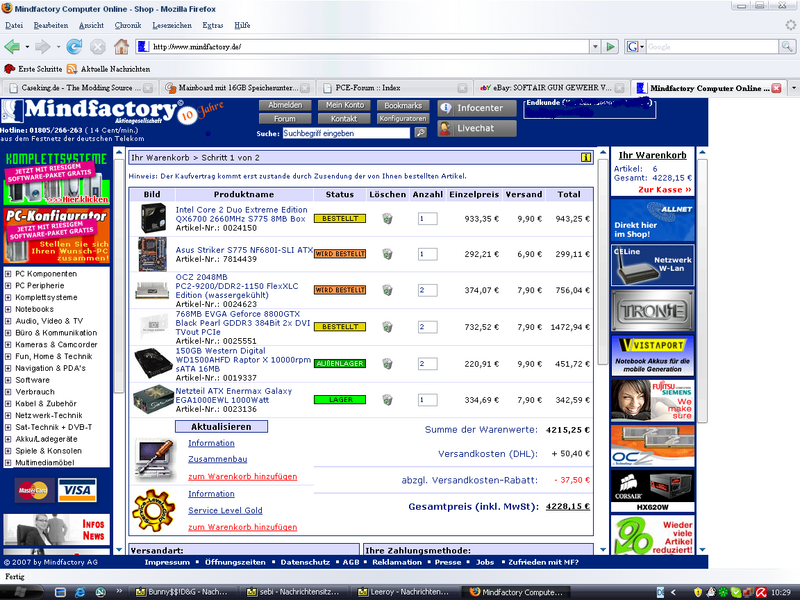The width and height of the screenshot is (800, 600).
Task: Expand the Notebooks category
Action: 8,309
